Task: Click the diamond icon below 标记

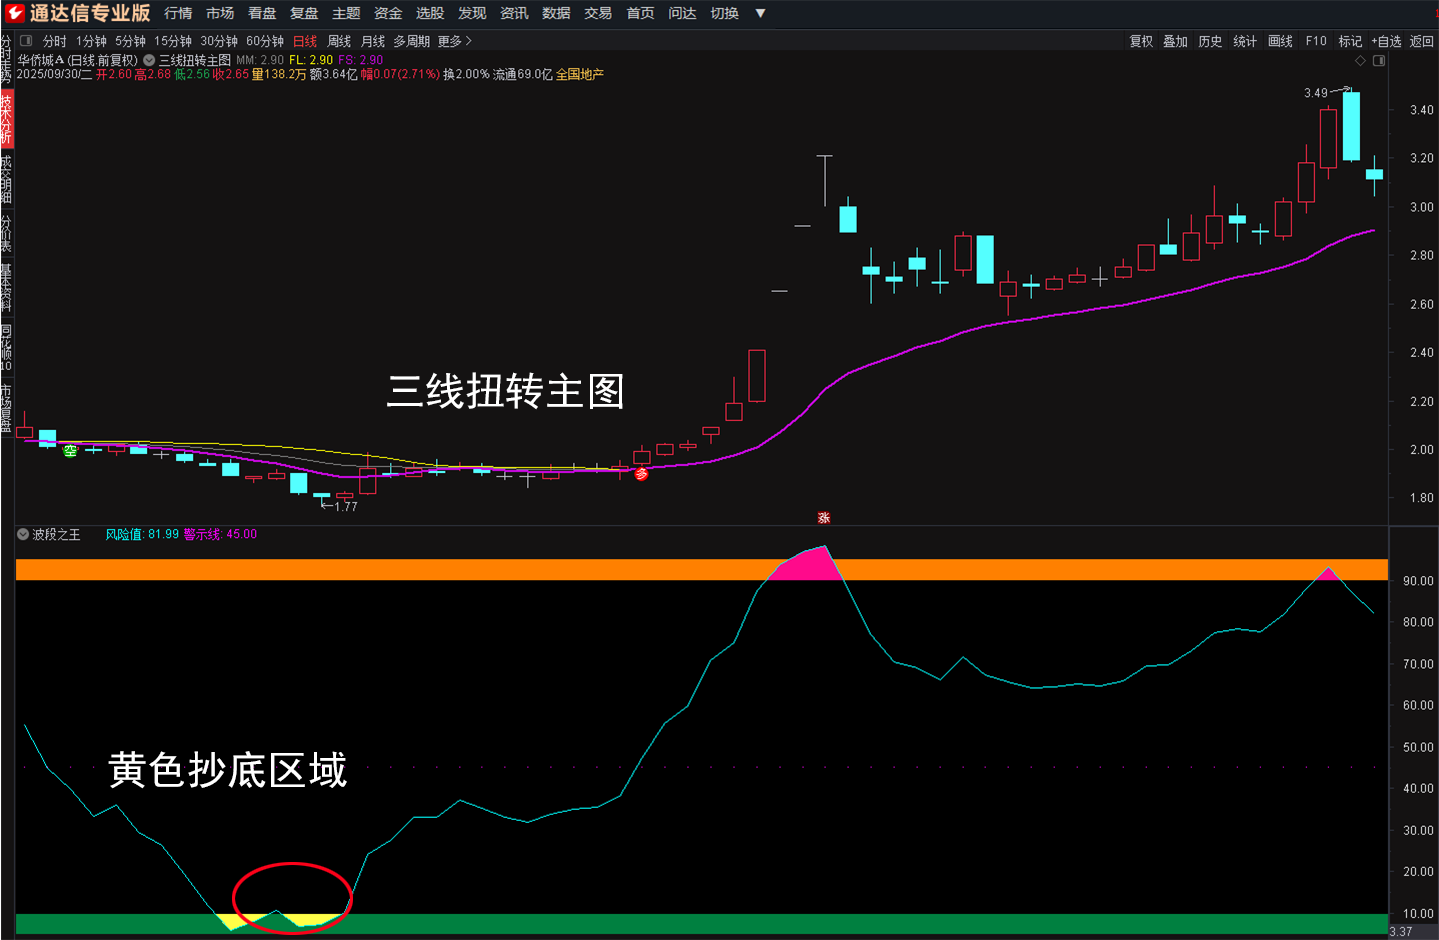Action: [1360, 61]
